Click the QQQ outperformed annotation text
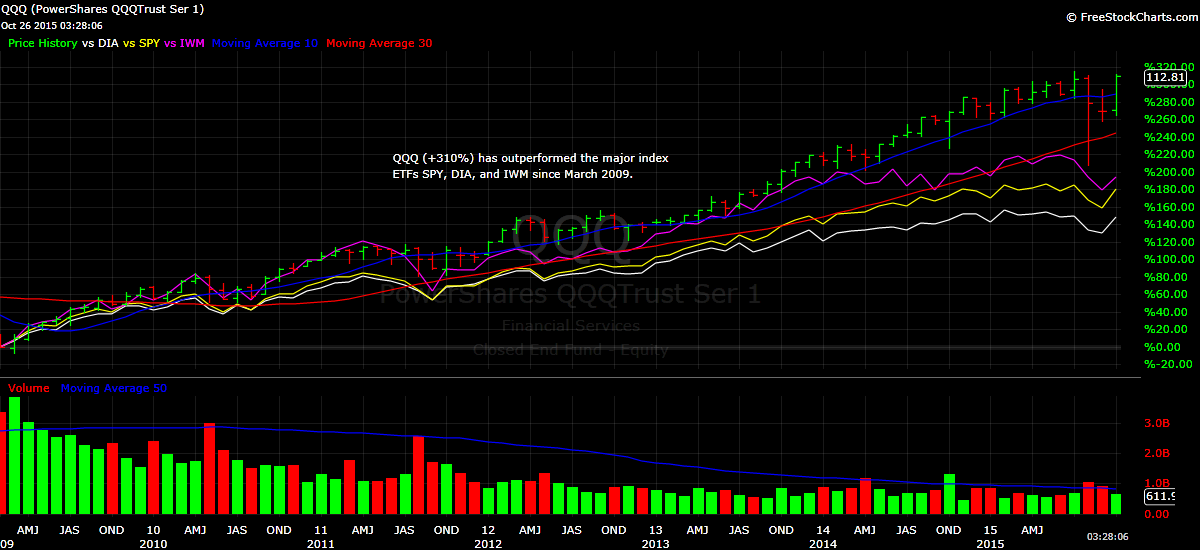The height and width of the screenshot is (550, 1200). (x=531, y=166)
